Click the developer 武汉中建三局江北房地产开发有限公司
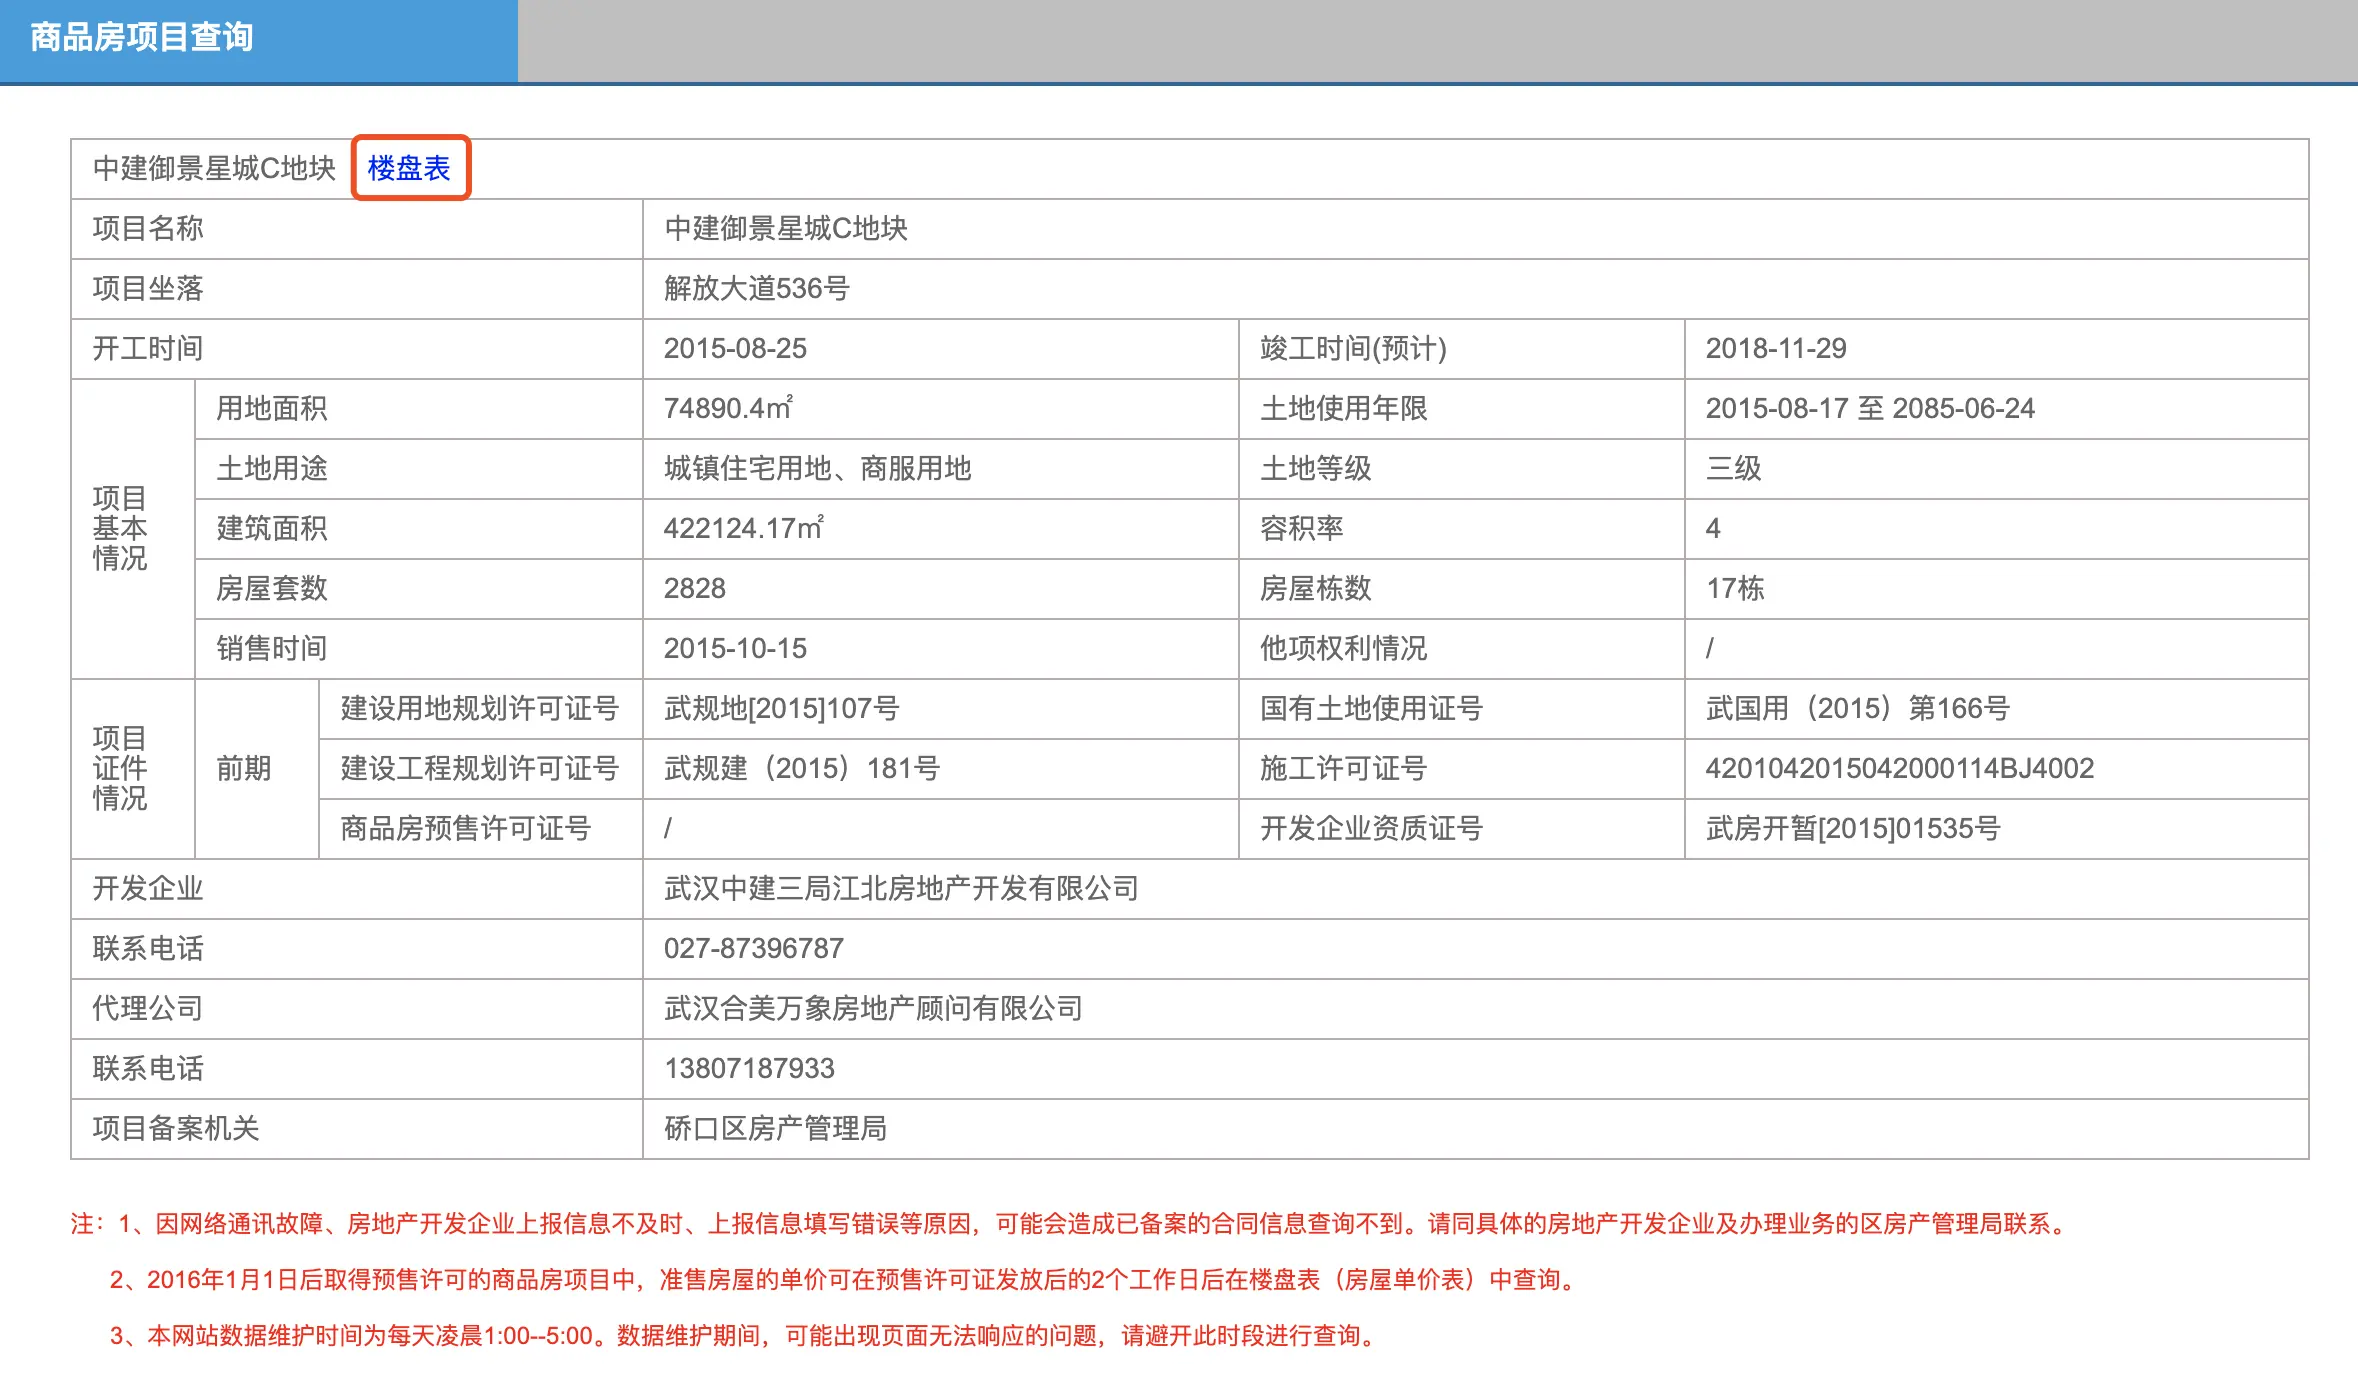 click(901, 888)
